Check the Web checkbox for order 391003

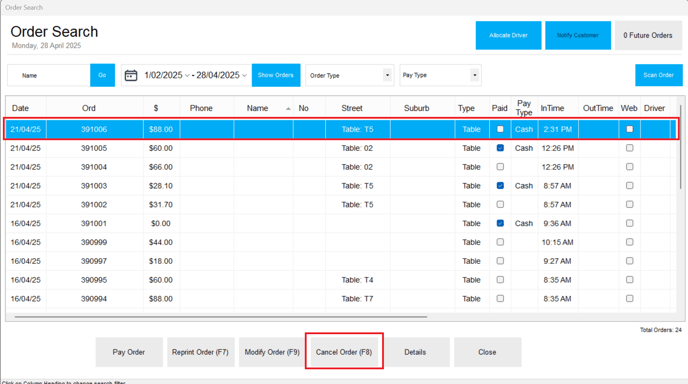pyautogui.click(x=629, y=186)
